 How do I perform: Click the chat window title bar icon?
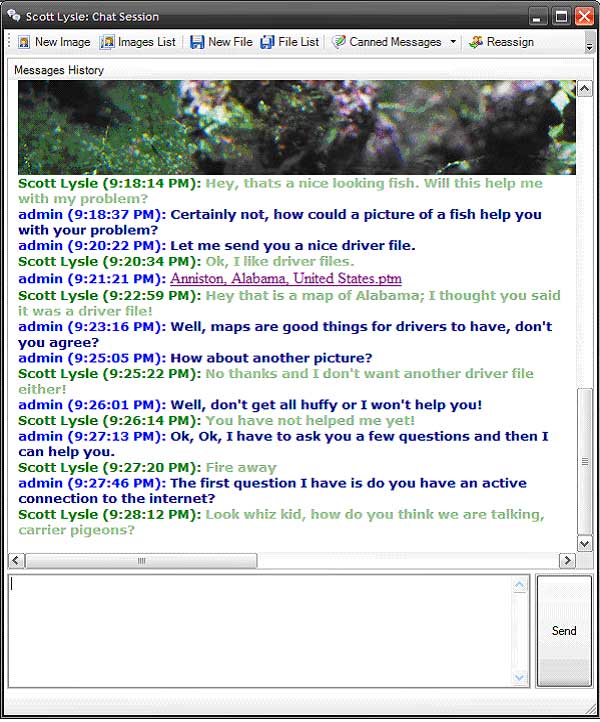[14, 16]
